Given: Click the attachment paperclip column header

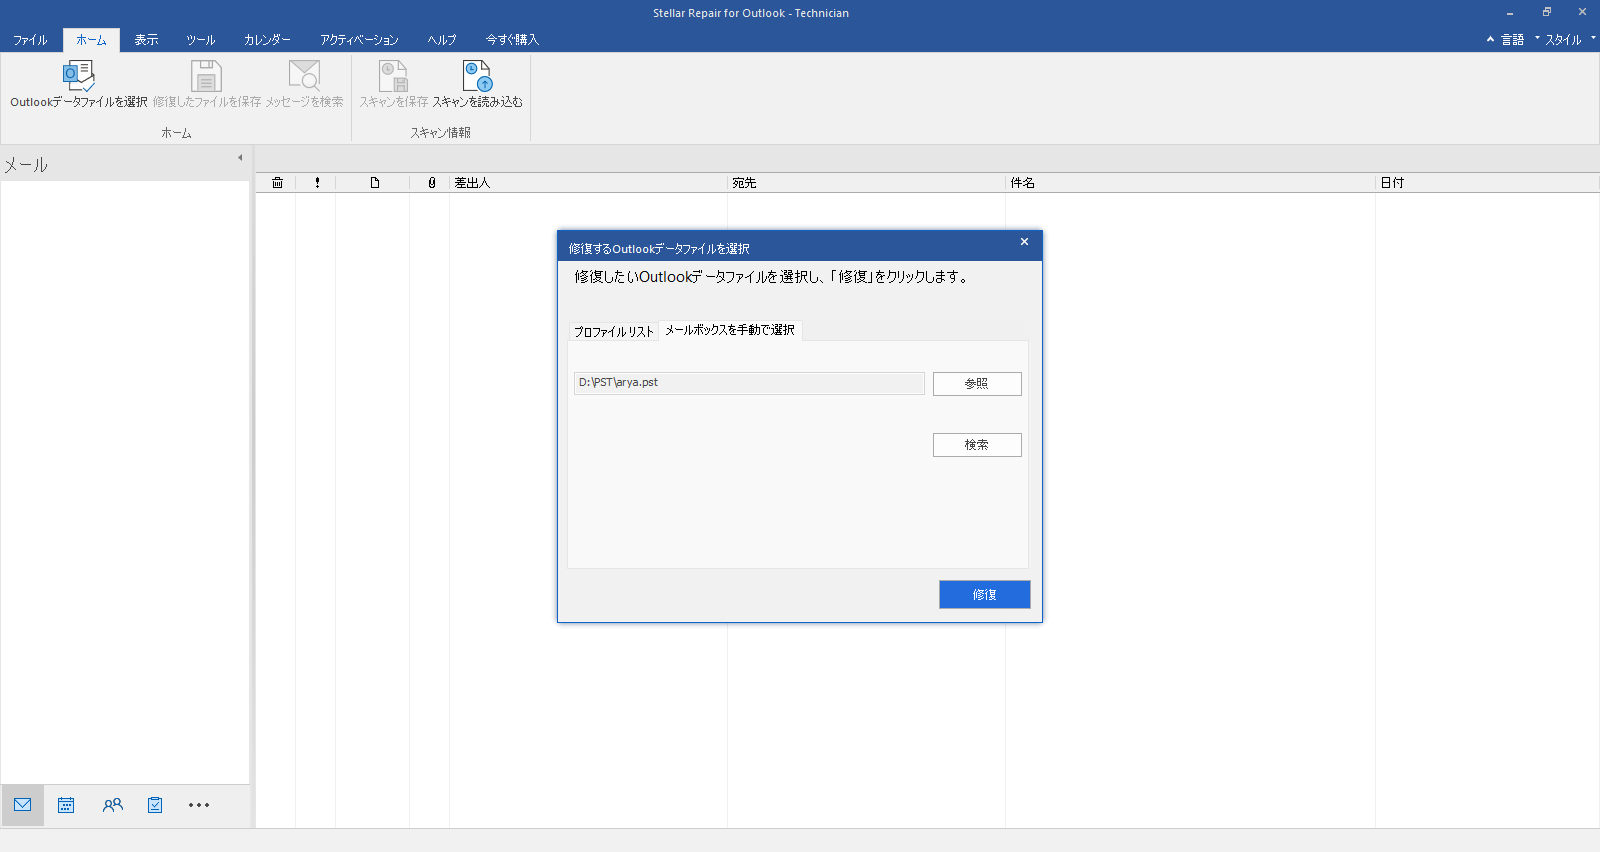Looking at the screenshot, I should pyautogui.click(x=432, y=183).
